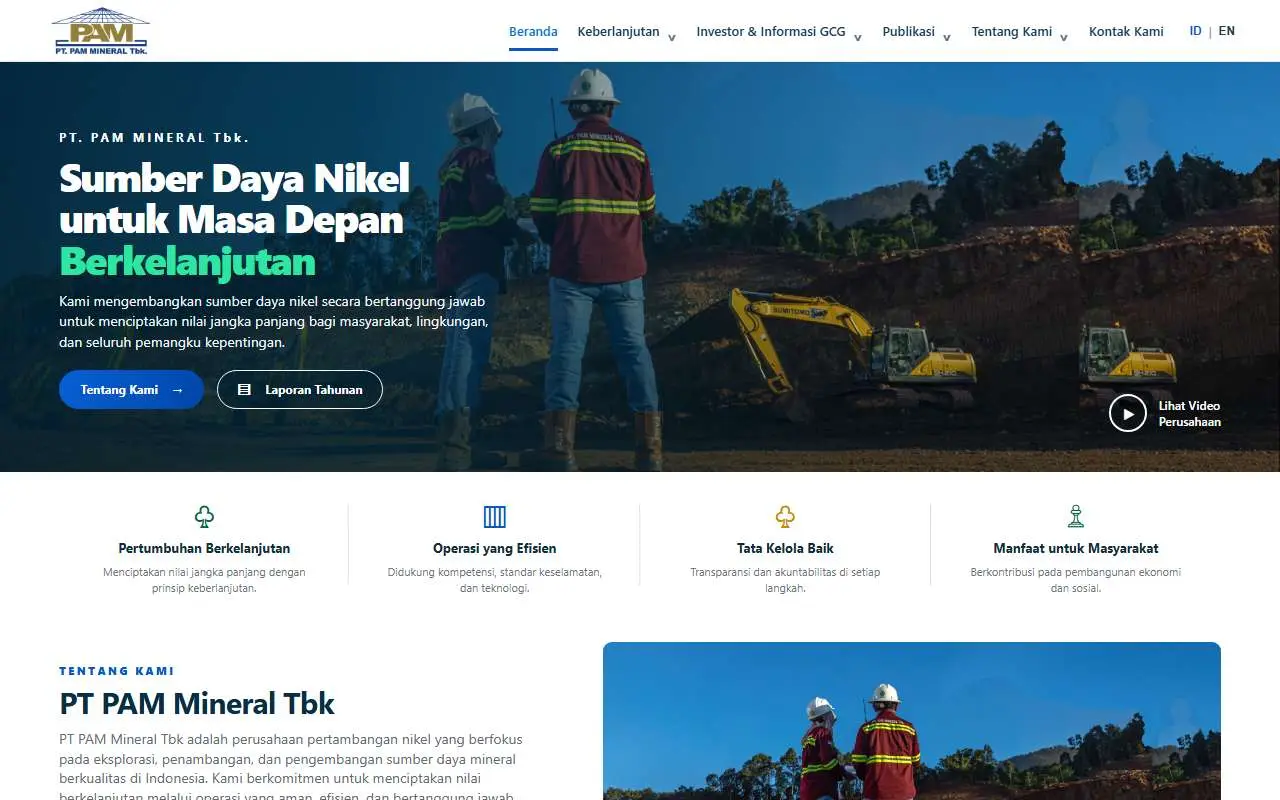Click the arrow icon in Tentang Kami button
The height and width of the screenshot is (800, 1280).
(x=177, y=390)
